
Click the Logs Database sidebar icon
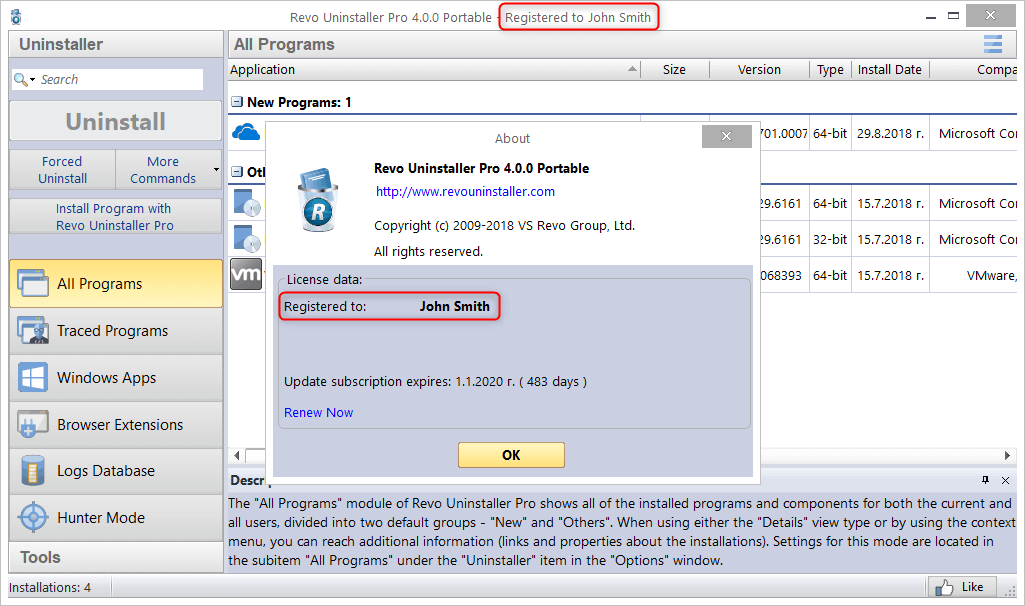coord(33,471)
